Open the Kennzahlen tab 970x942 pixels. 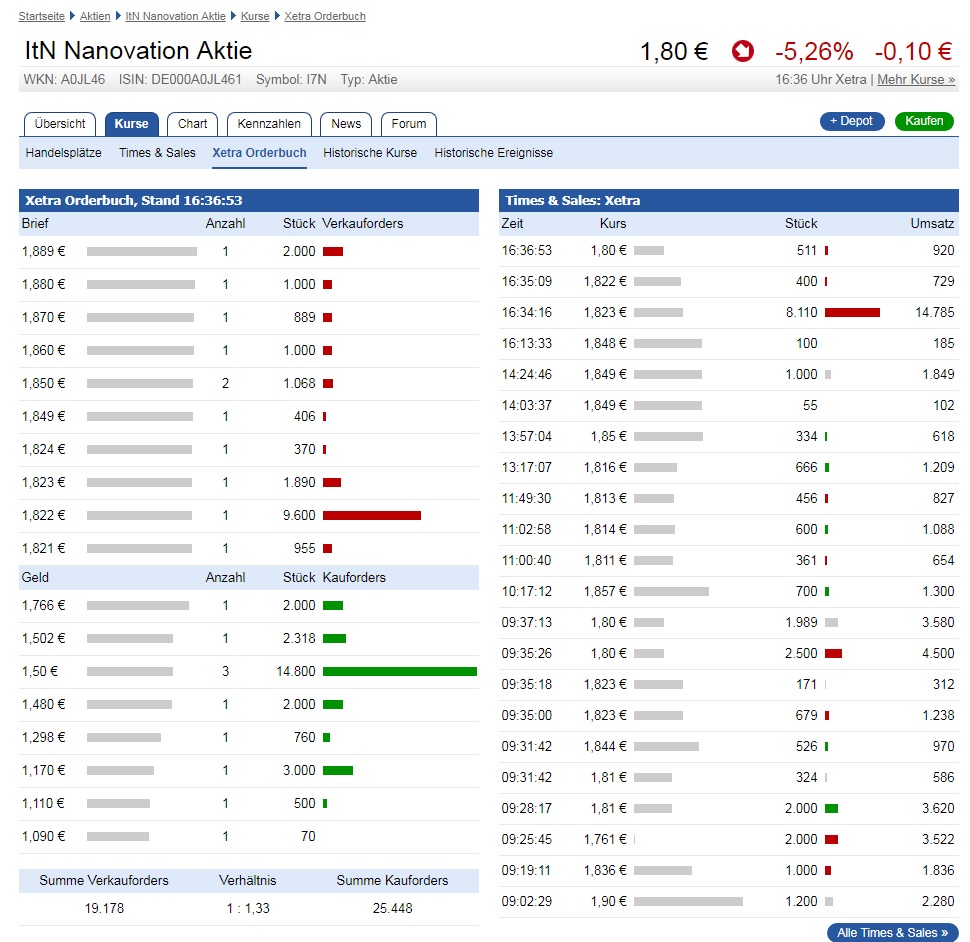tap(269, 124)
